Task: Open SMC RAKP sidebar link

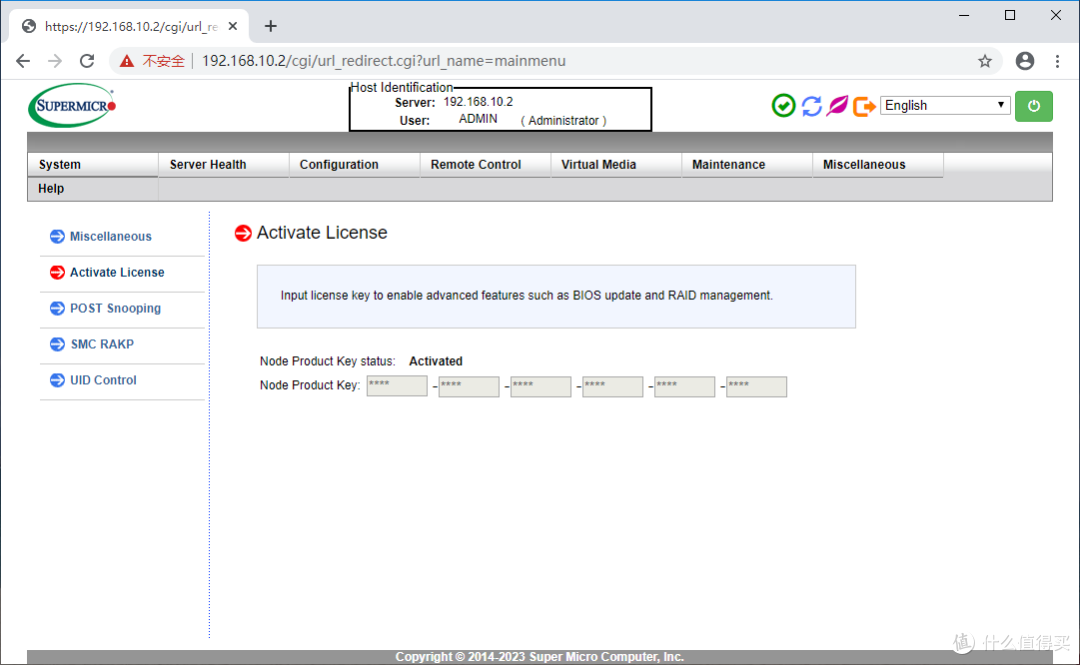Action: pyautogui.click(x=102, y=344)
